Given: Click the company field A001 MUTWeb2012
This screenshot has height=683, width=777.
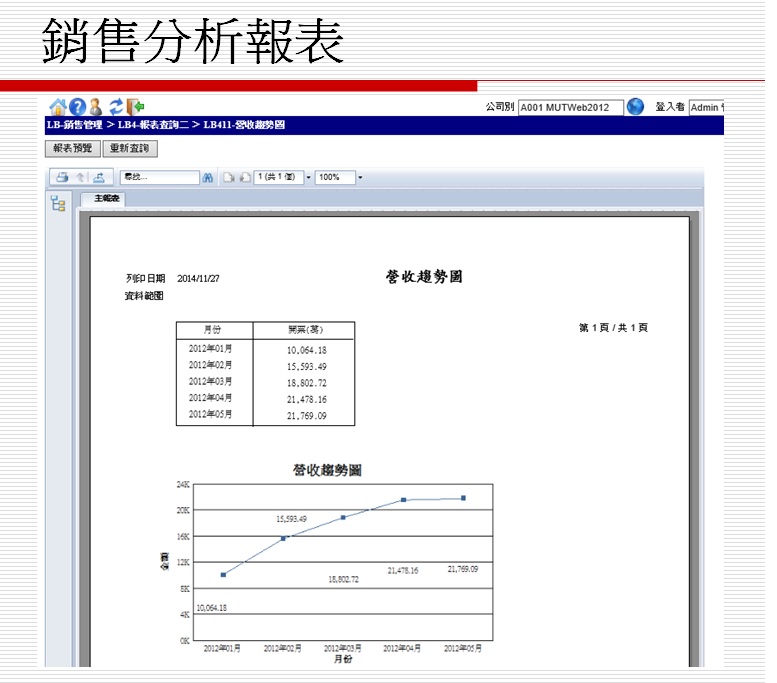Looking at the screenshot, I should [x=570, y=107].
